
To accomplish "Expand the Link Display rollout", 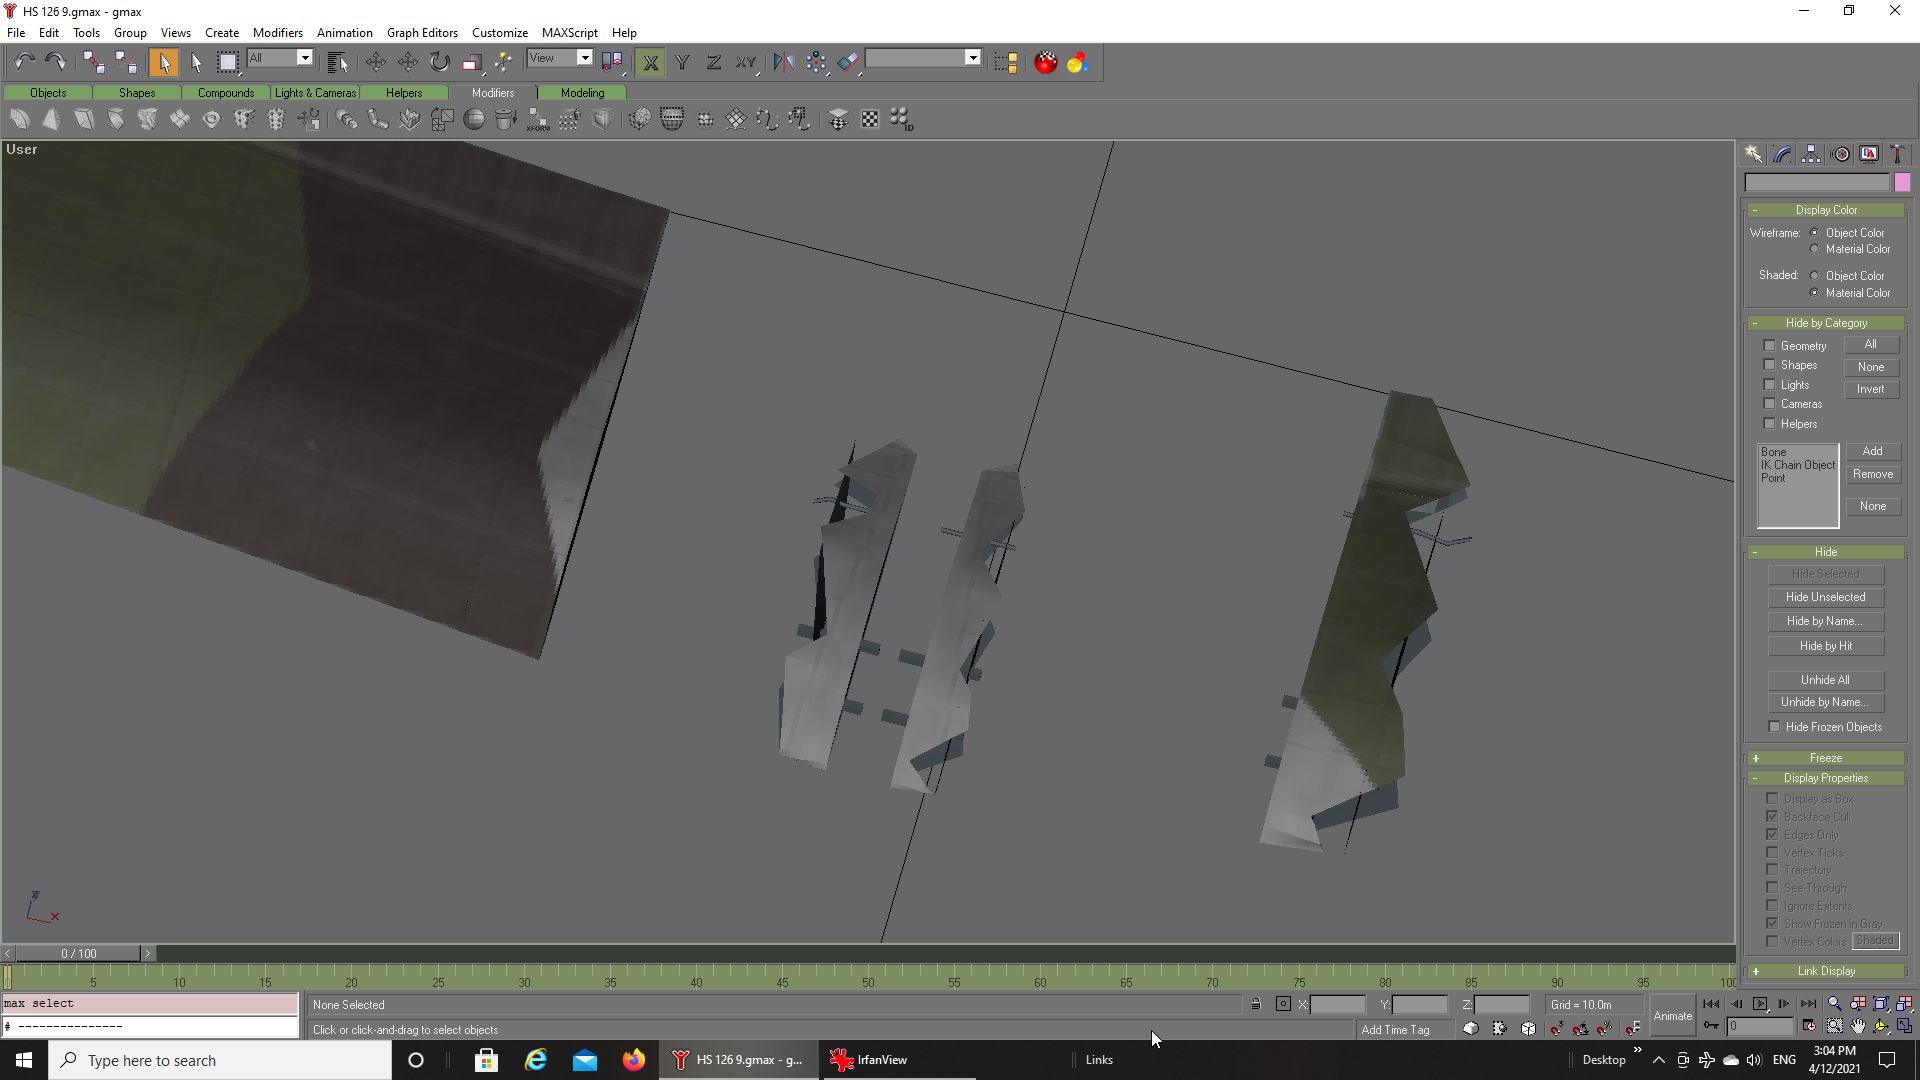I will point(1826,971).
